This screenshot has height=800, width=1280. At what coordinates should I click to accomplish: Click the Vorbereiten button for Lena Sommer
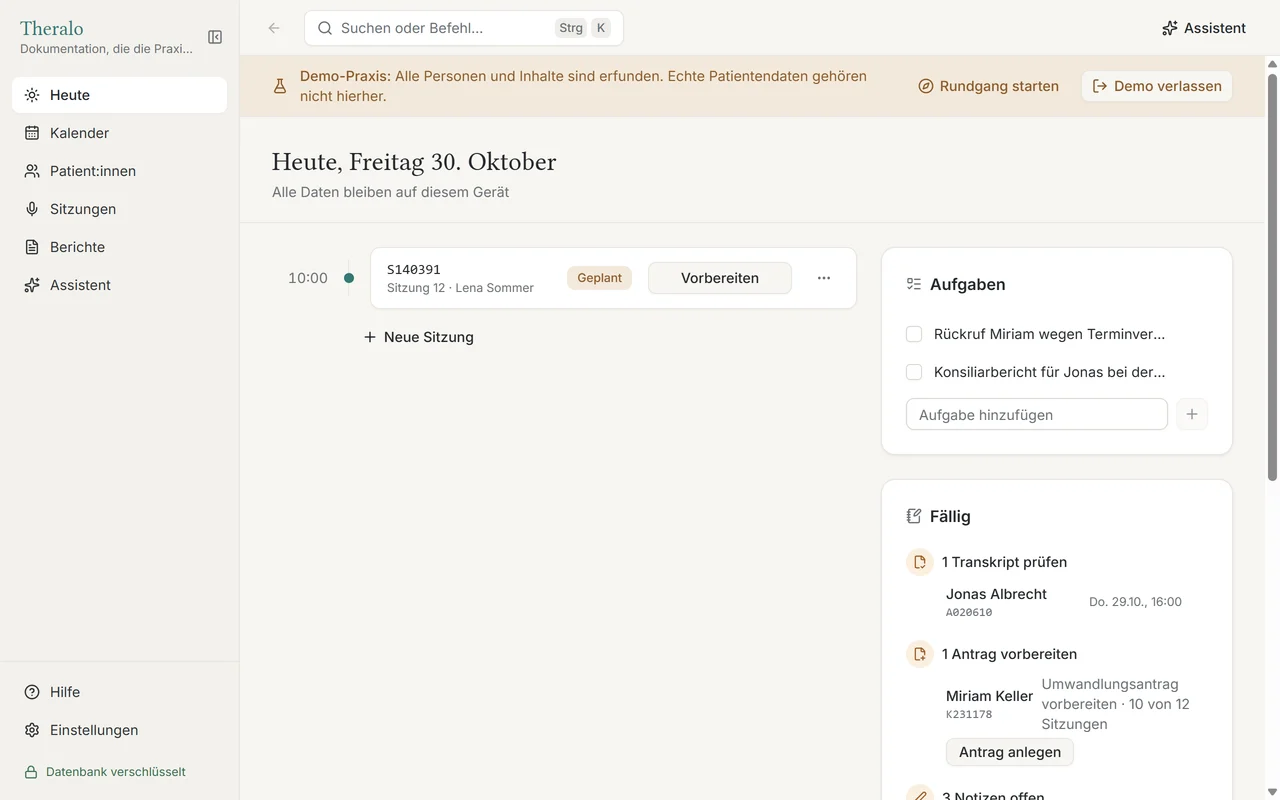[x=720, y=278]
